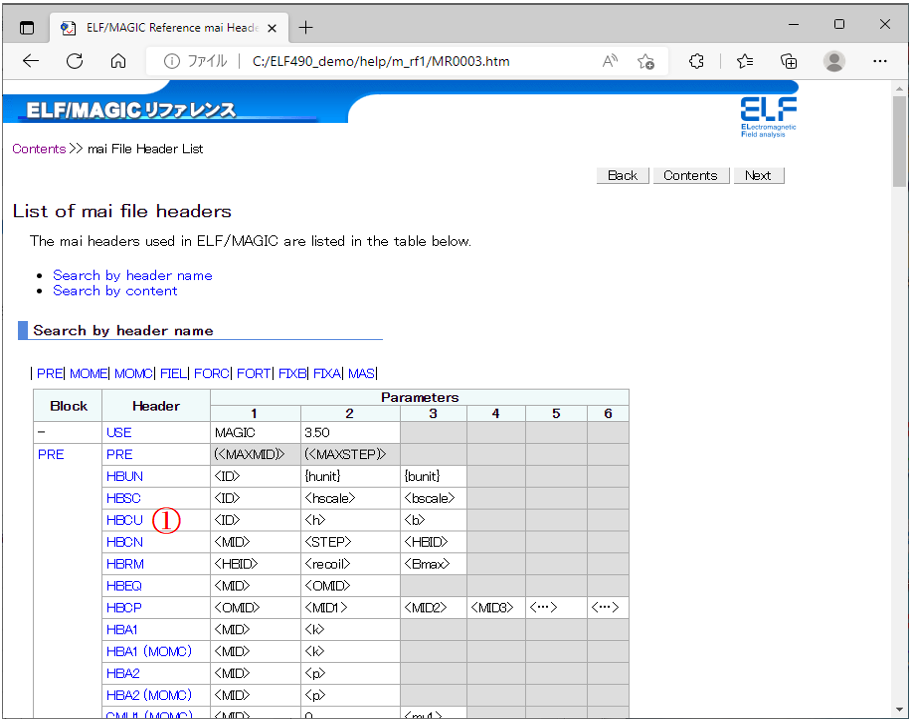Open the HBCN header link

tap(124, 542)
